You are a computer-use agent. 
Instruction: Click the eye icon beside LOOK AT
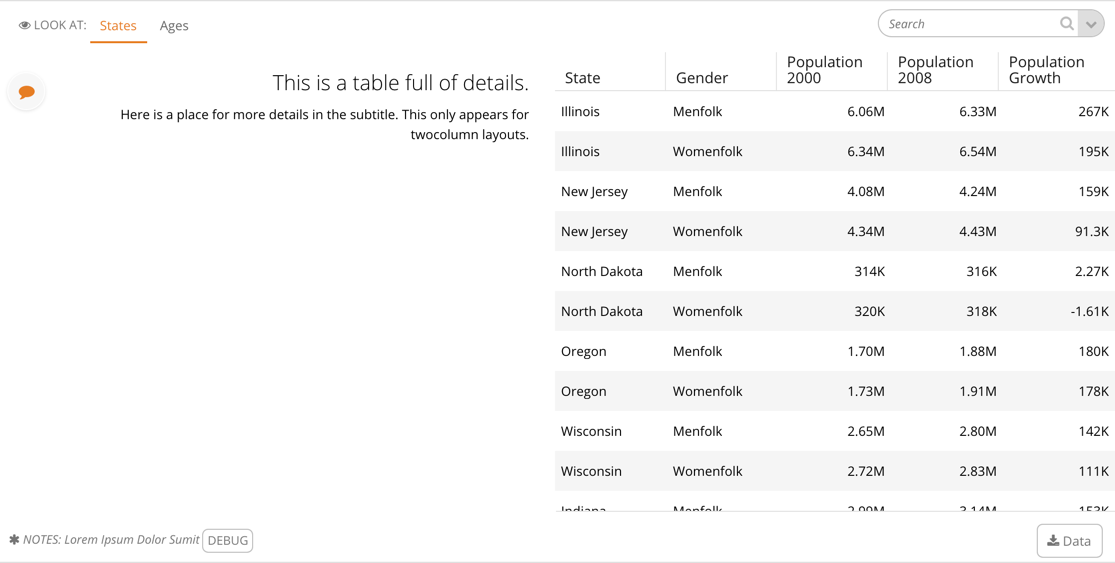coord(25,26)
